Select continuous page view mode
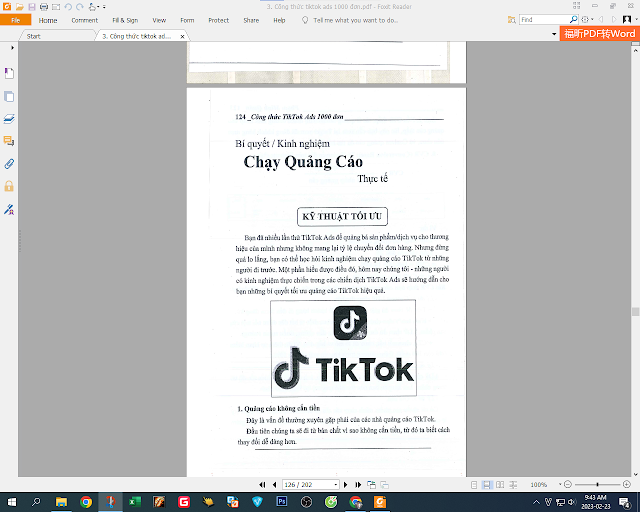 (x=487, y=485)
